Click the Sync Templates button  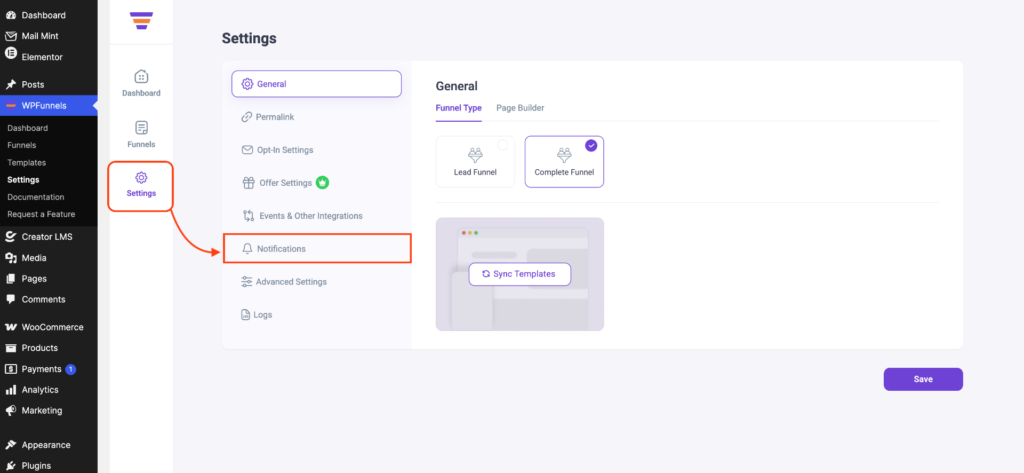520,274
